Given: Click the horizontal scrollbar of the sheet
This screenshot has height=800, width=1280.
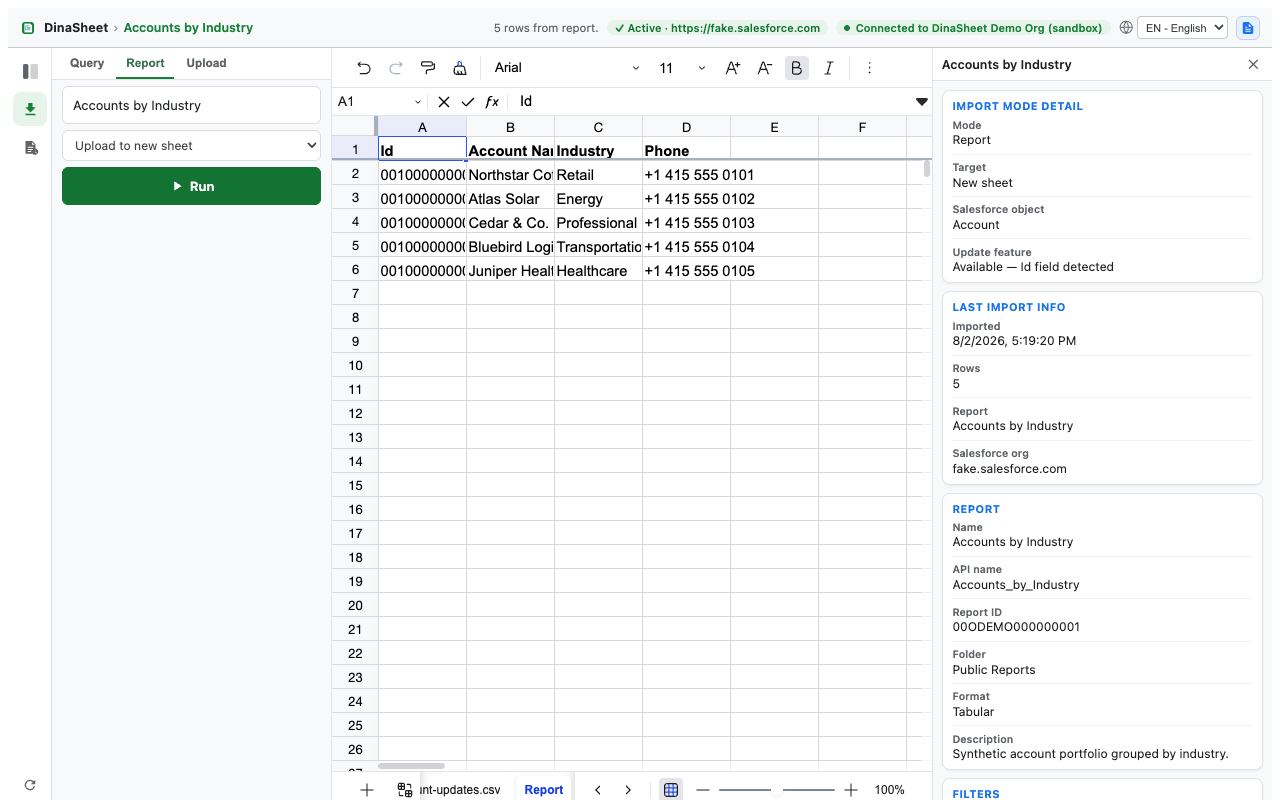Looking at the screenshot, I should [x=412, y=766].
